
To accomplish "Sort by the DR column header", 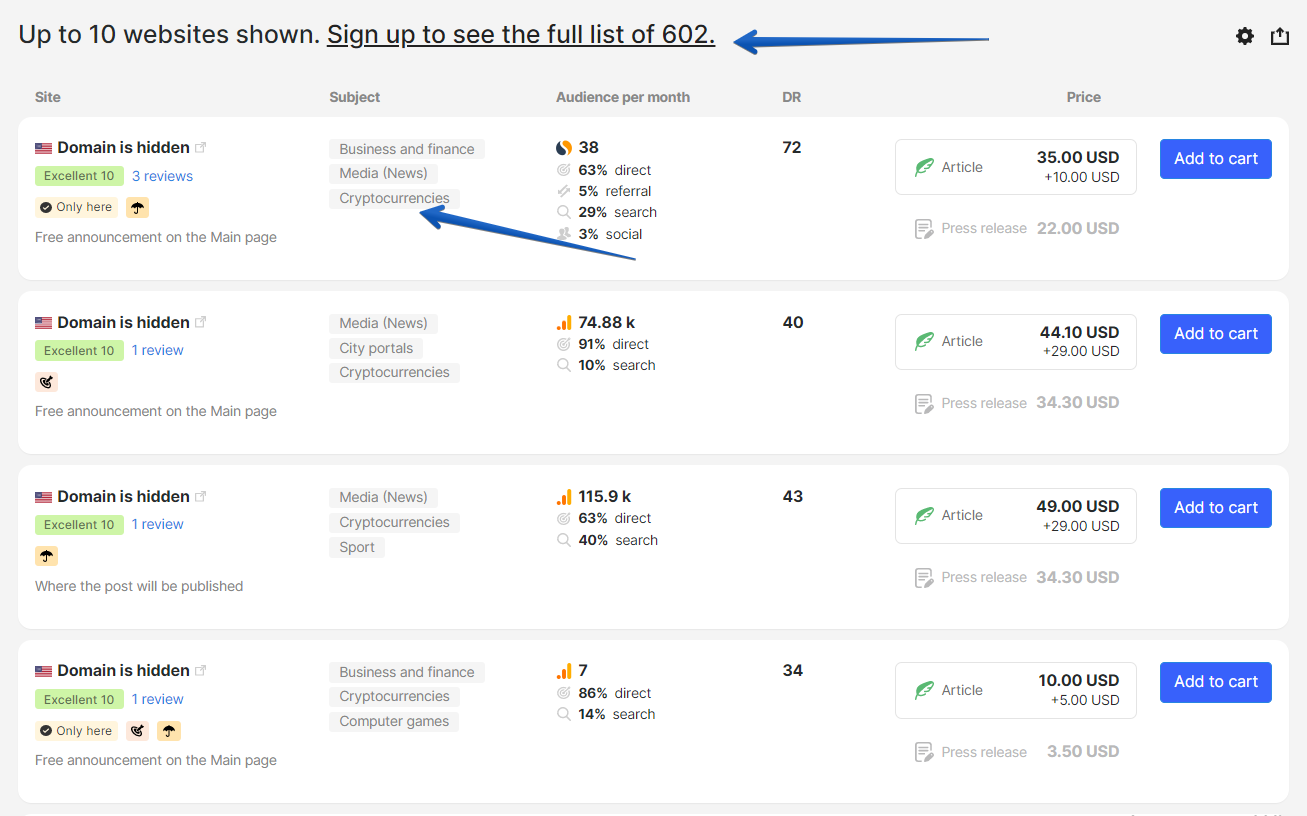I will (x=791, y=97).
